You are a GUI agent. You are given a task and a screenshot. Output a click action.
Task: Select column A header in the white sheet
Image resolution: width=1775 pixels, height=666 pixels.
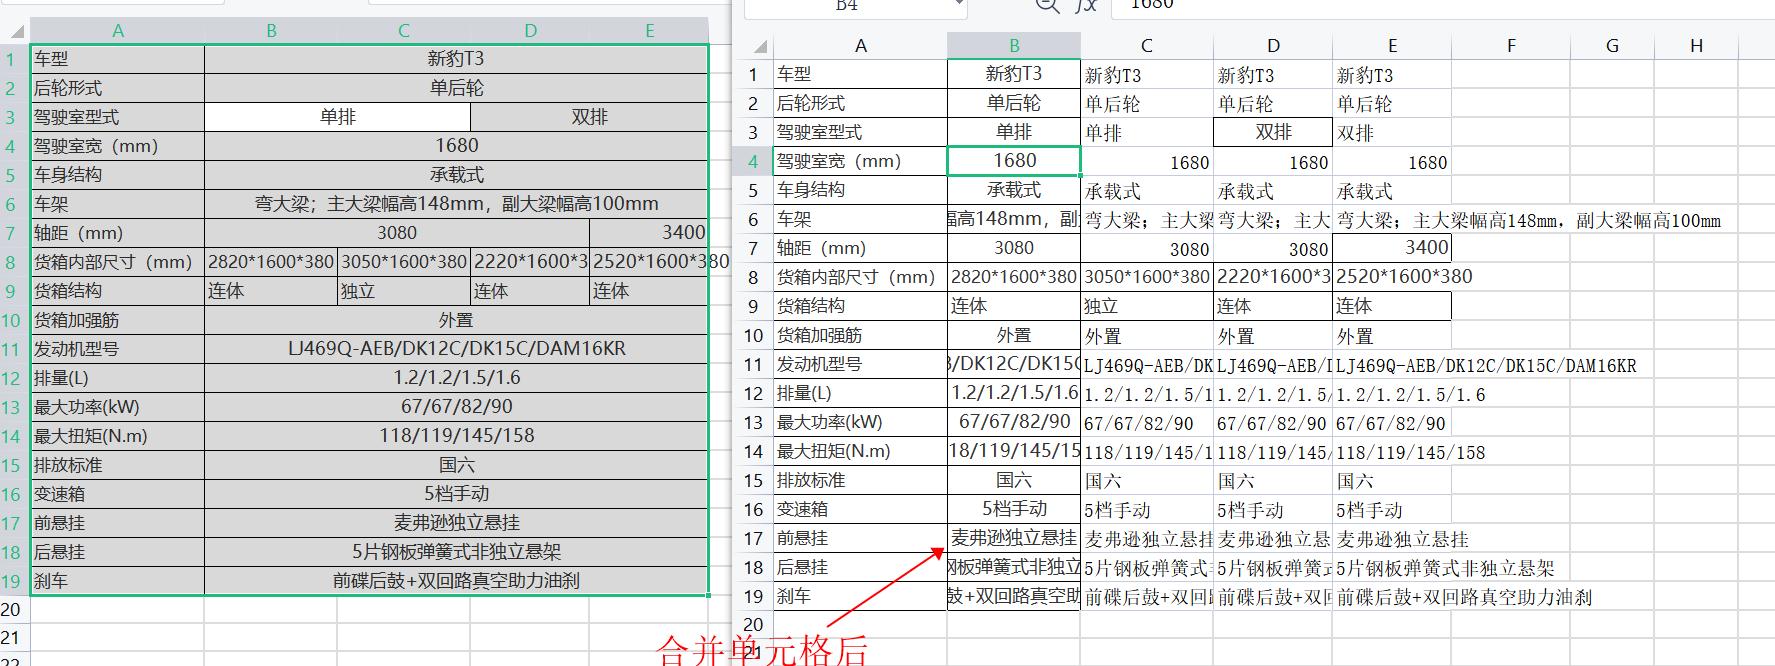point(860,45)
